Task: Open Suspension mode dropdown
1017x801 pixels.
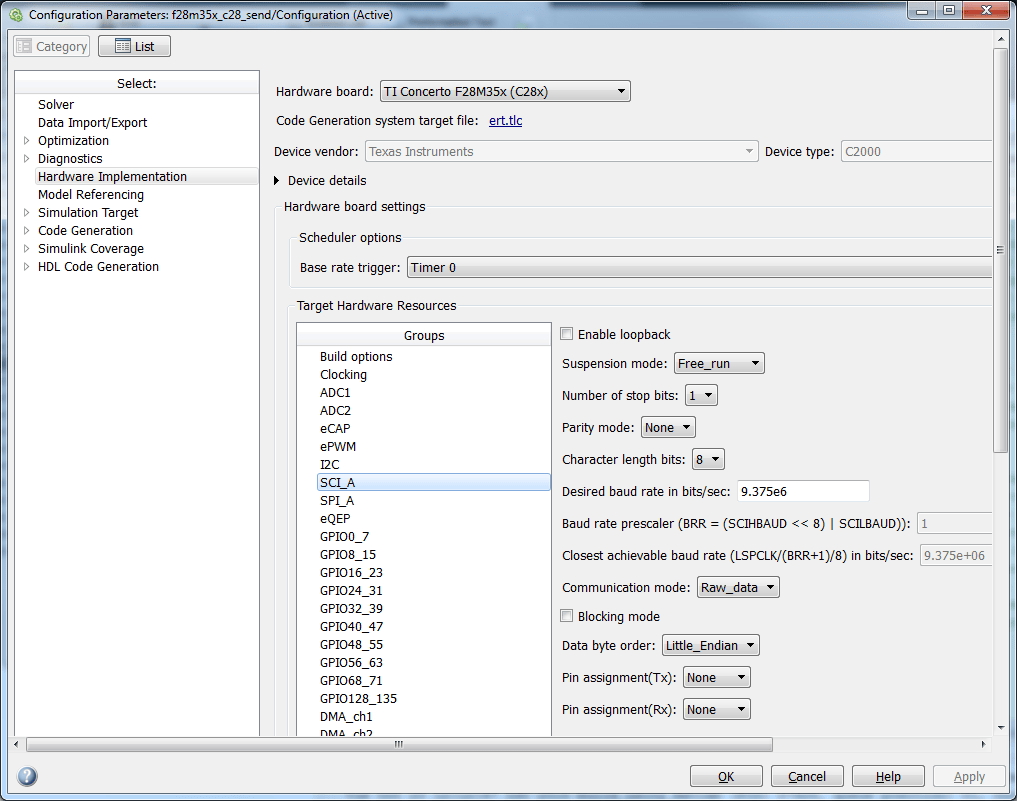Action: (719, 363)
